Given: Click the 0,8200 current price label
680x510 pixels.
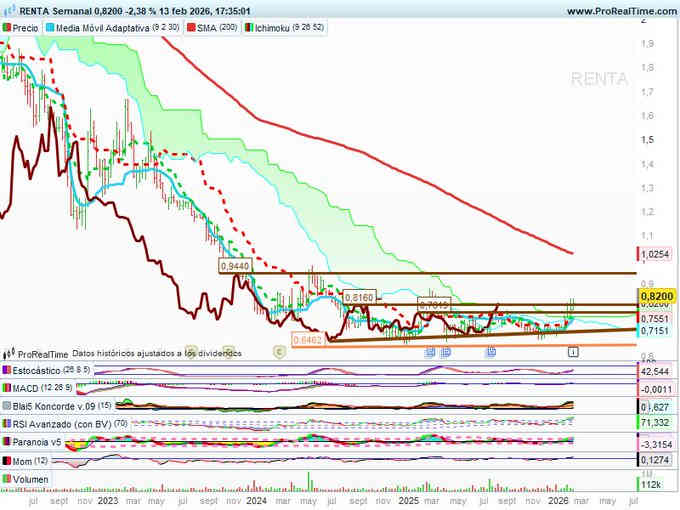Looking at the screenshot, I should [x=656, y=297].
